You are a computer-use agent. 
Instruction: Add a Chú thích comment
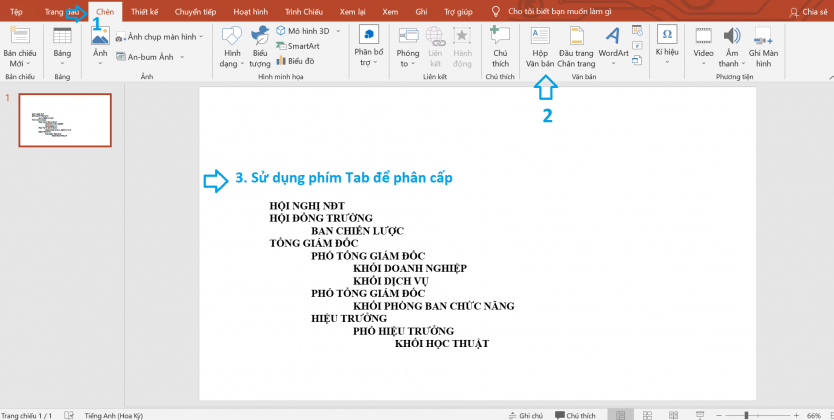[500, 46]
